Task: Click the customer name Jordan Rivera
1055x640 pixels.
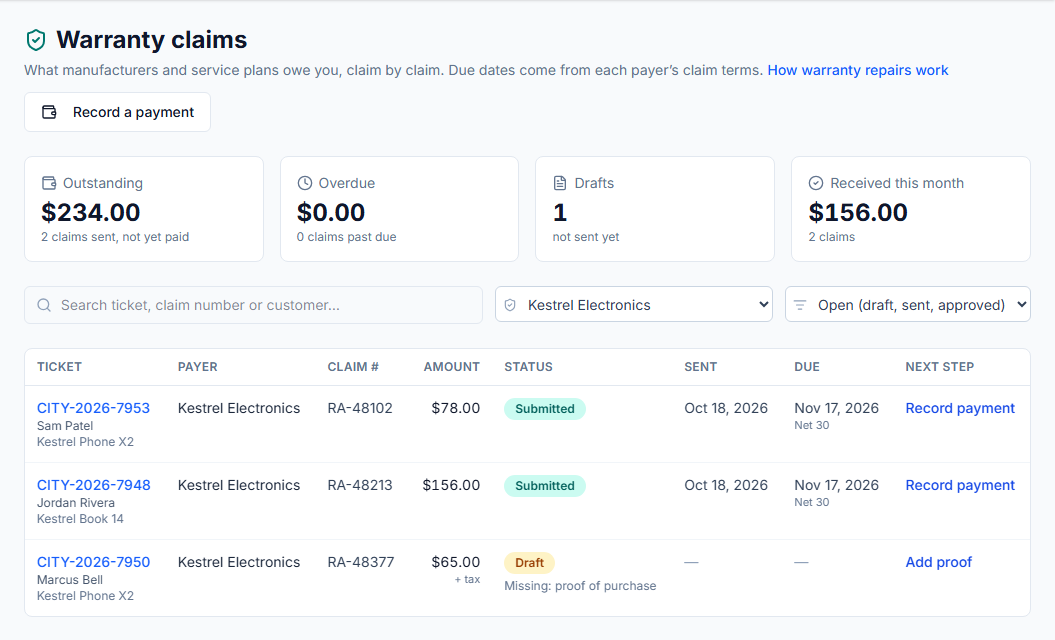Action: (75, 503)
